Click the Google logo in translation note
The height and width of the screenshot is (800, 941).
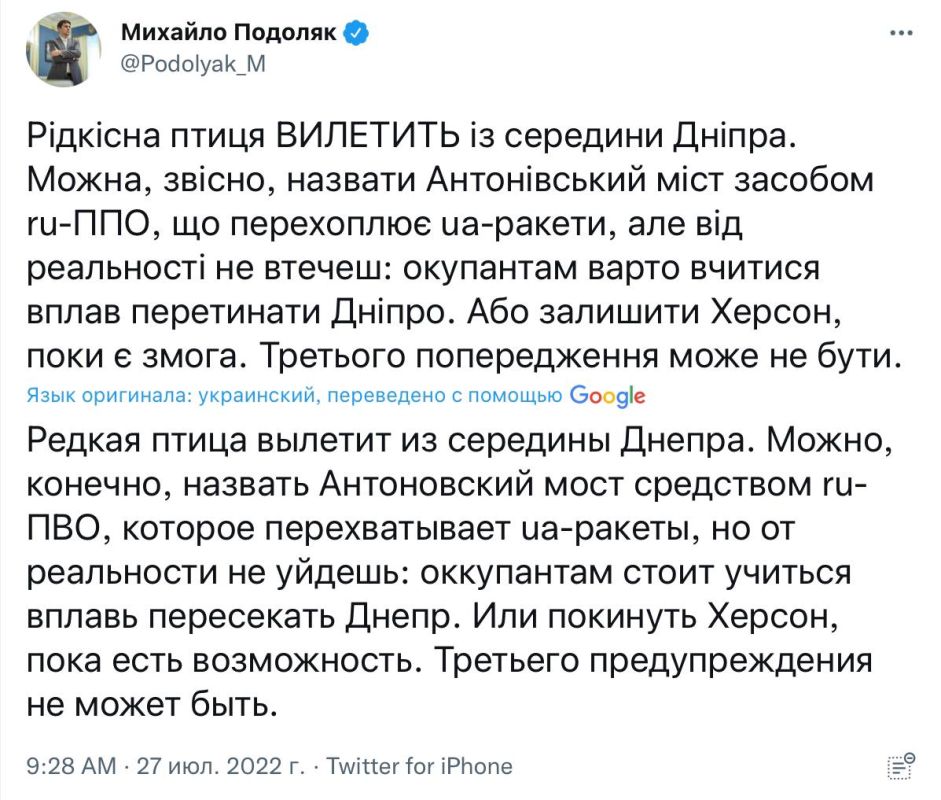pos(607,396)
